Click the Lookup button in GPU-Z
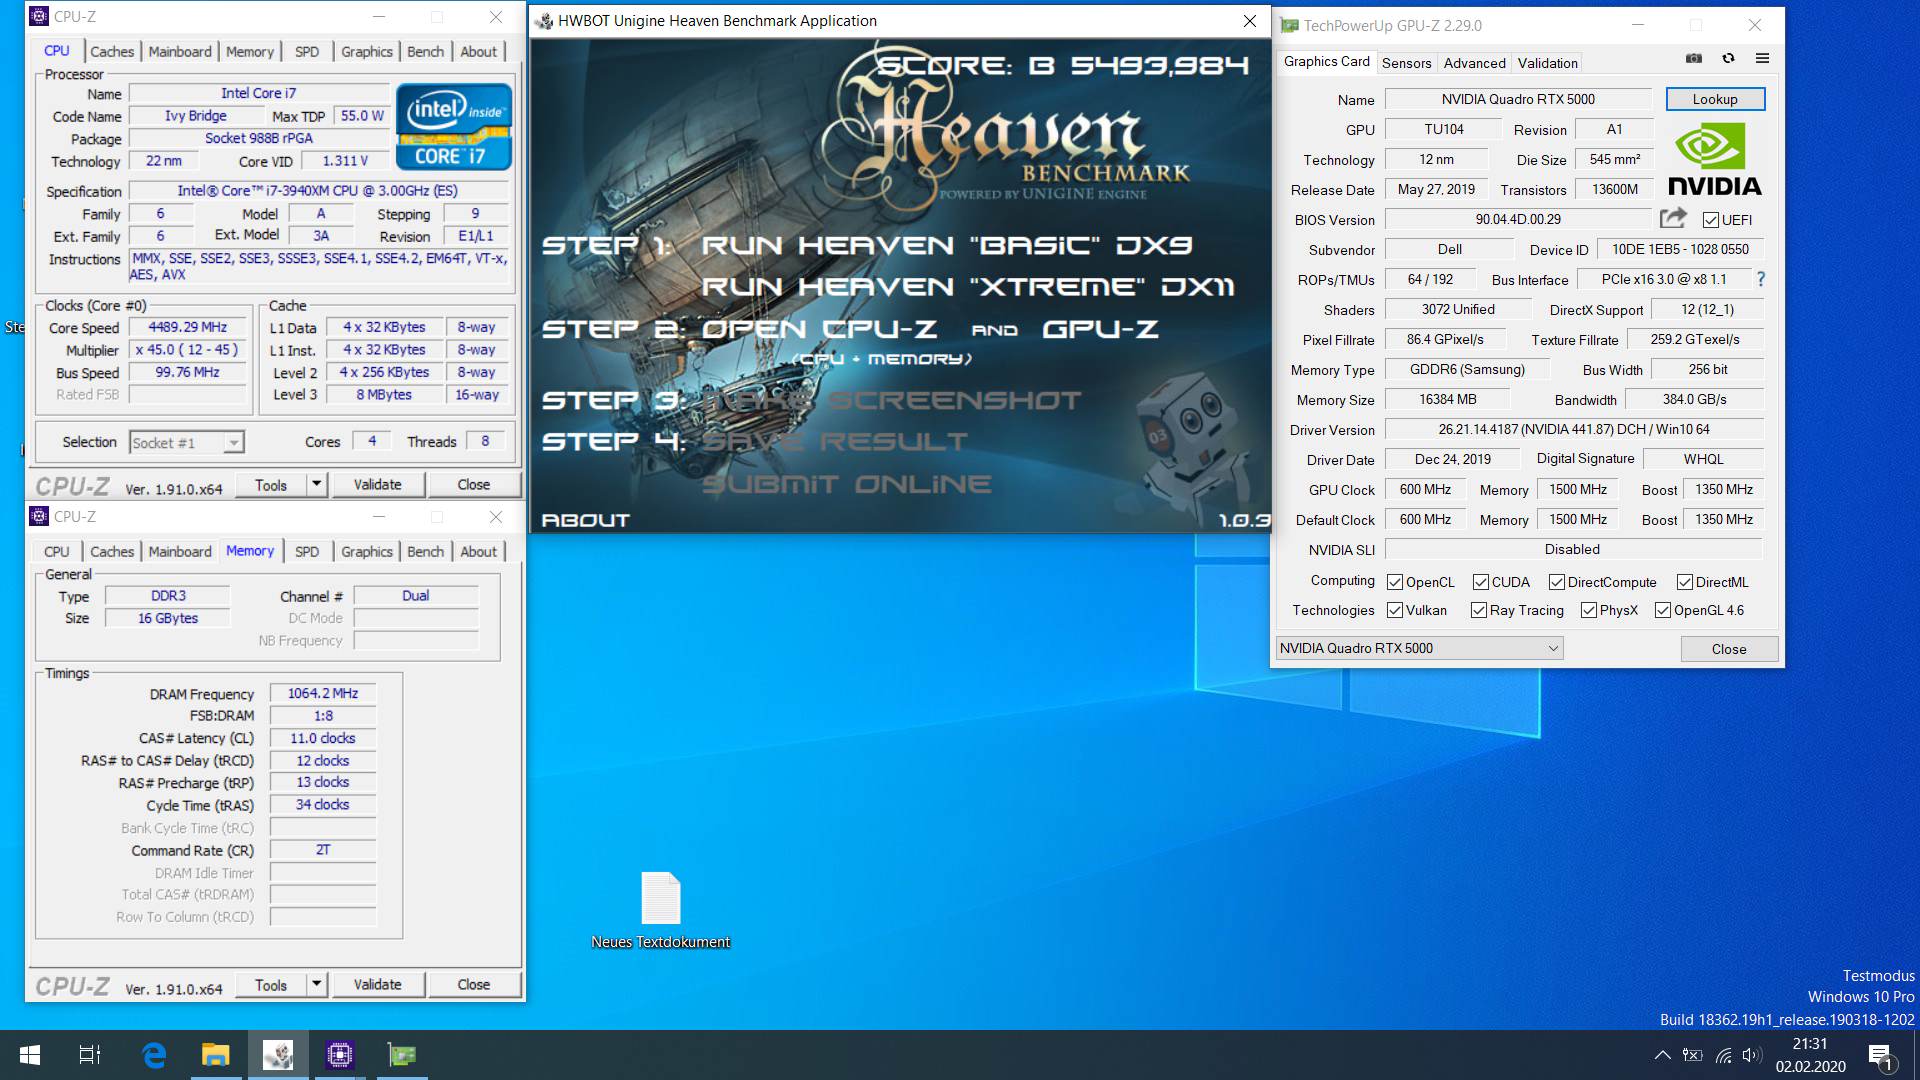 (x=1715, y=99)
